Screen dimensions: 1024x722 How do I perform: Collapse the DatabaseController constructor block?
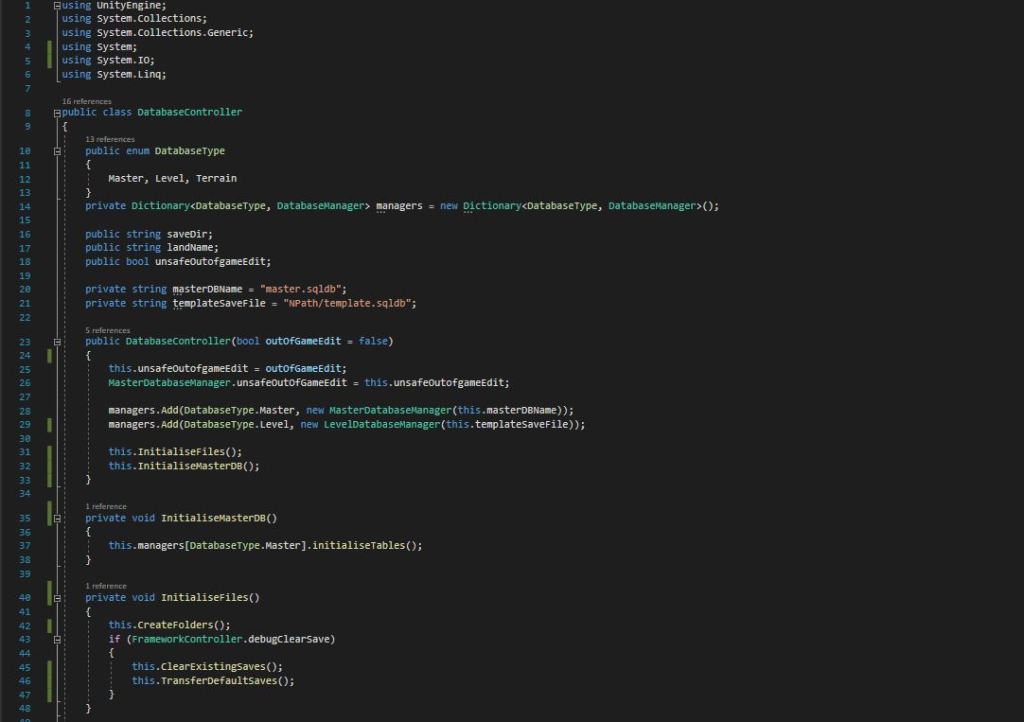tap(57, 342)
